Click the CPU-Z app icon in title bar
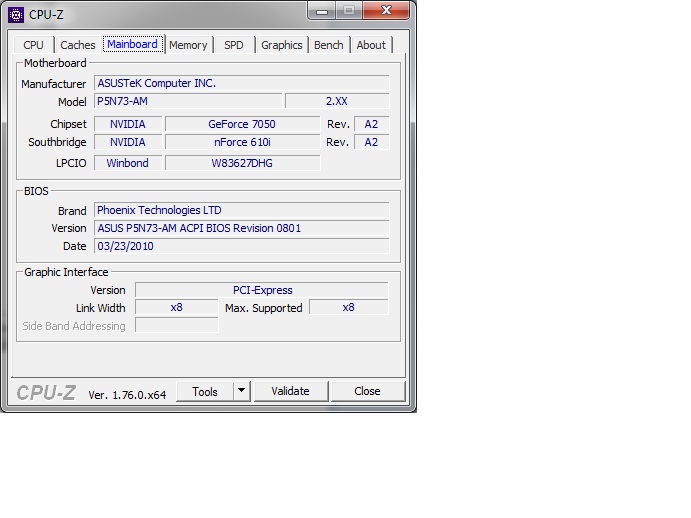Viewport: 691px width, 518px height. (x=16, y=15)
